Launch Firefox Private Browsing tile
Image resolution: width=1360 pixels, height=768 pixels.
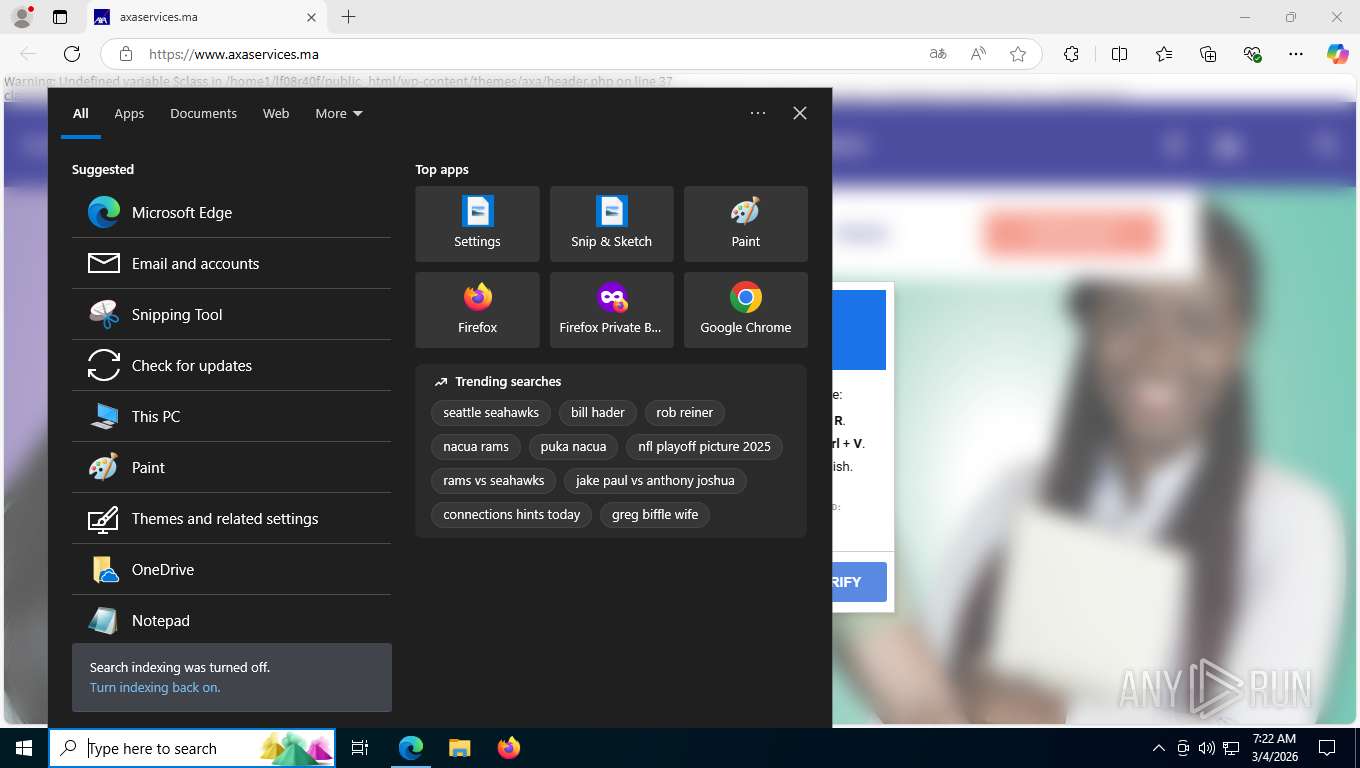611,310
